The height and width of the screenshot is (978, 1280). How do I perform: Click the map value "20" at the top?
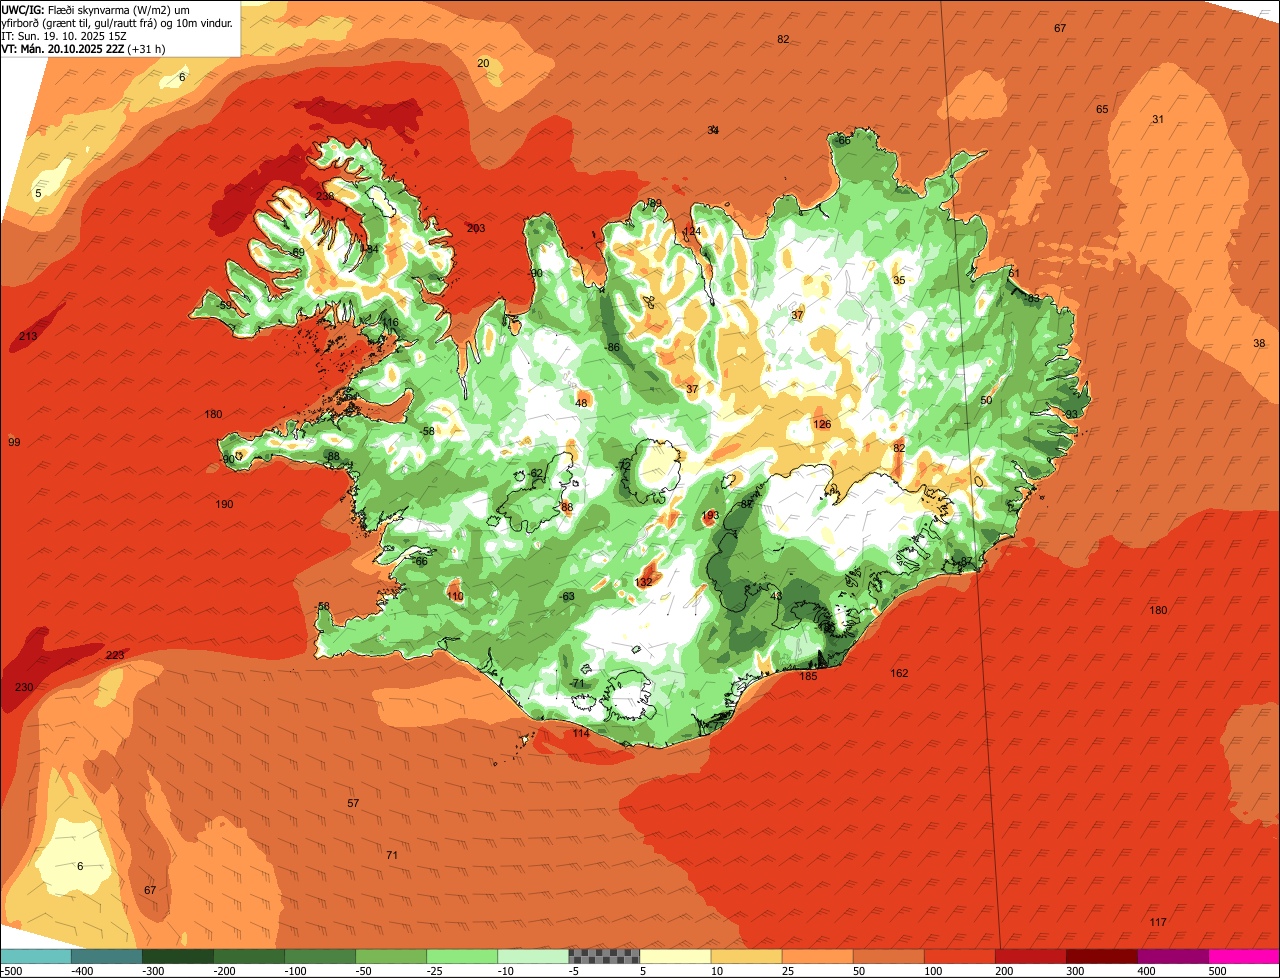483,64
